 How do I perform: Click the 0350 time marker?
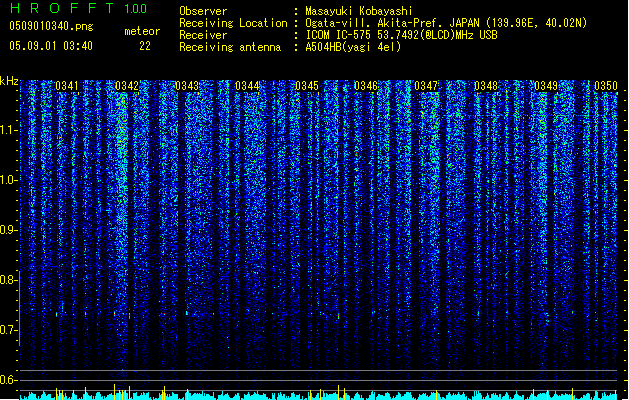coord(606,86)
